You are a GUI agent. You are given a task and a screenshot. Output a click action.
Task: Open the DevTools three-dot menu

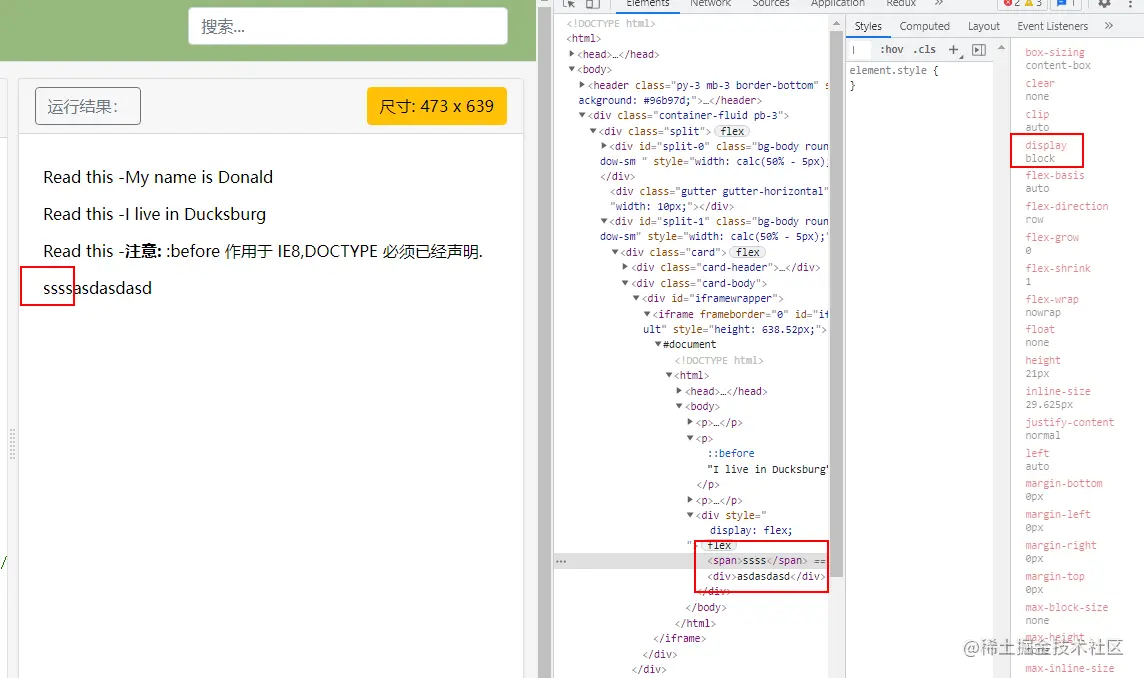[1130, 3]
